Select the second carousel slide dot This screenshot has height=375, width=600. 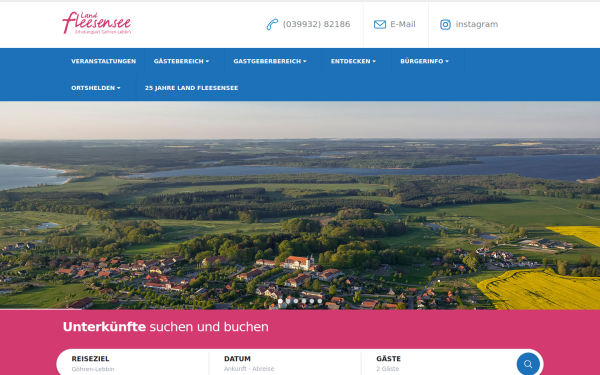tap(288, 301)
